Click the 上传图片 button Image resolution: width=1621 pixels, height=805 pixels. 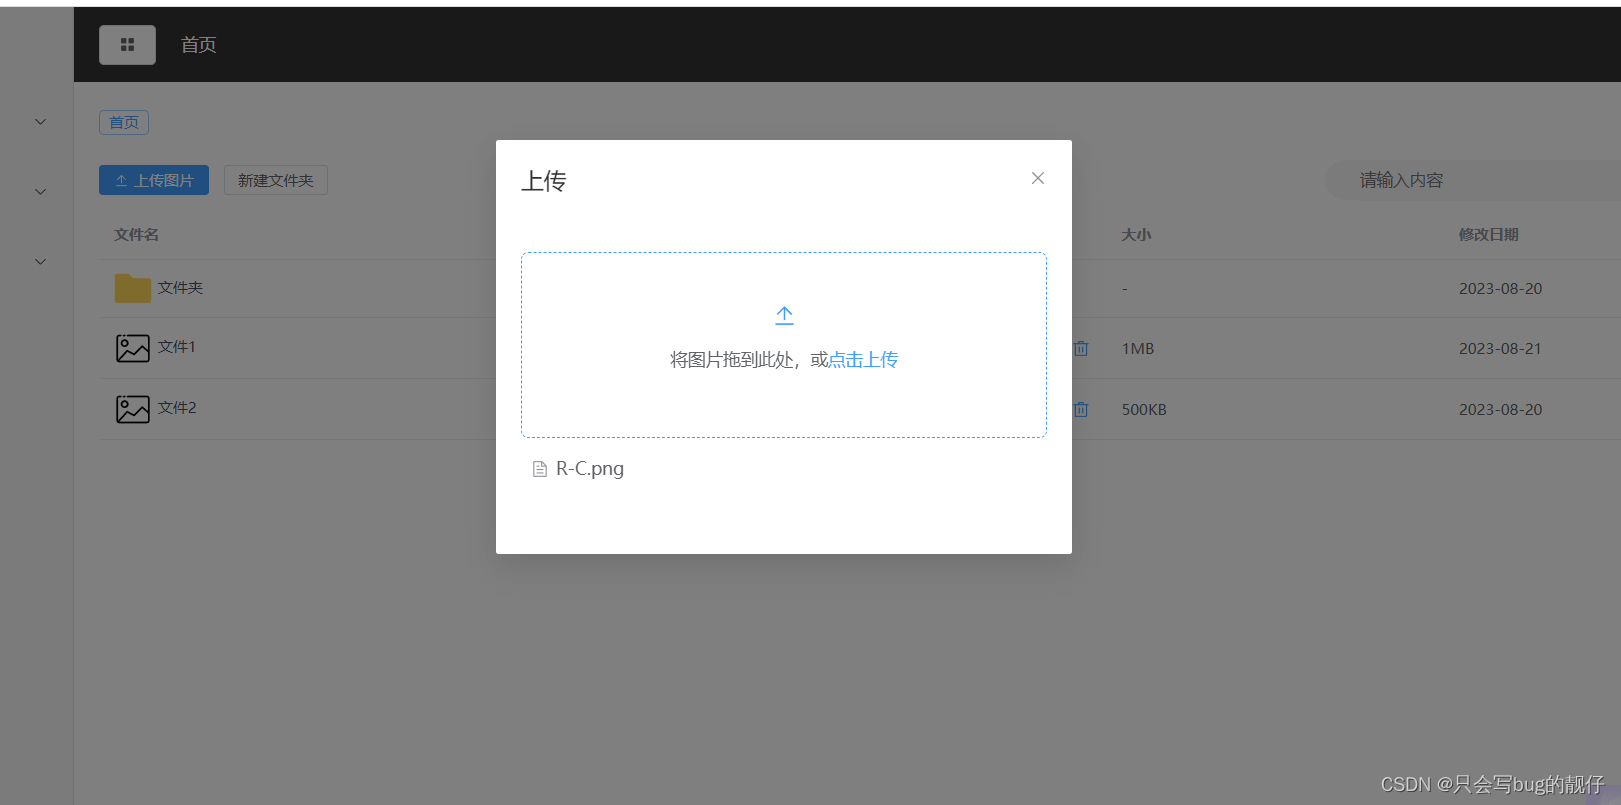click(154, 180)
